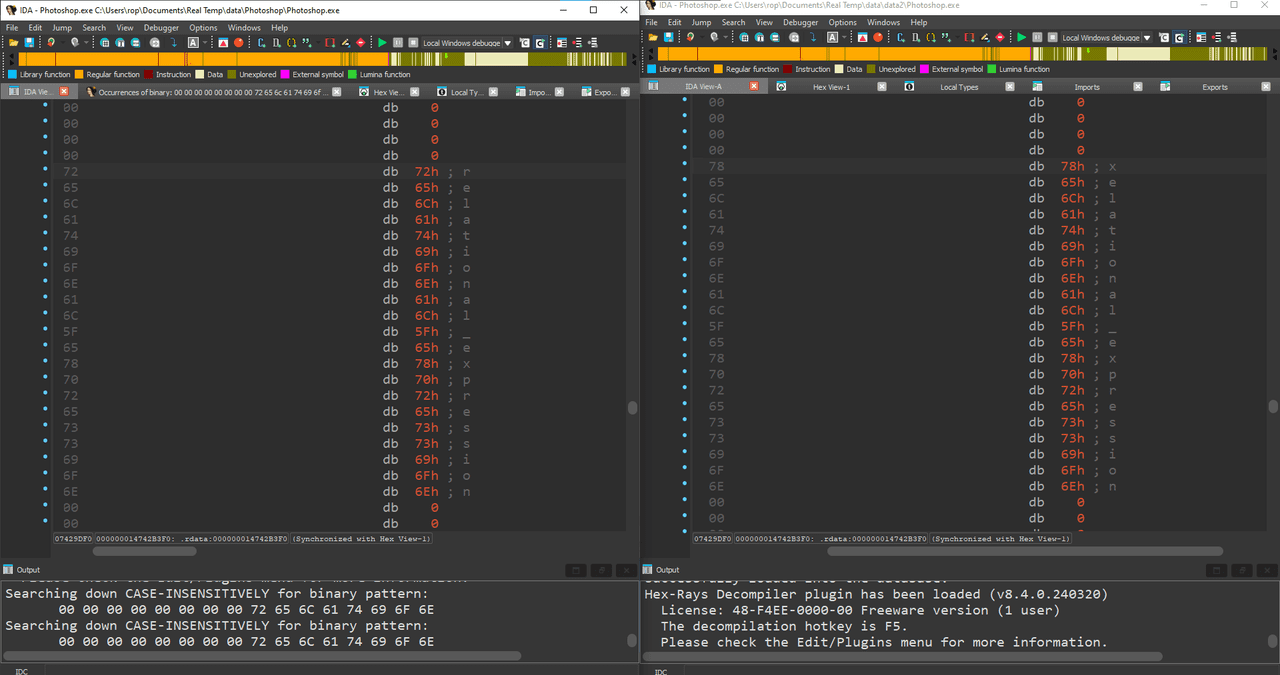The width and height of the screenshot is (1280, 675).
Task: Click navigation band in left window
Action: point(322,59)
